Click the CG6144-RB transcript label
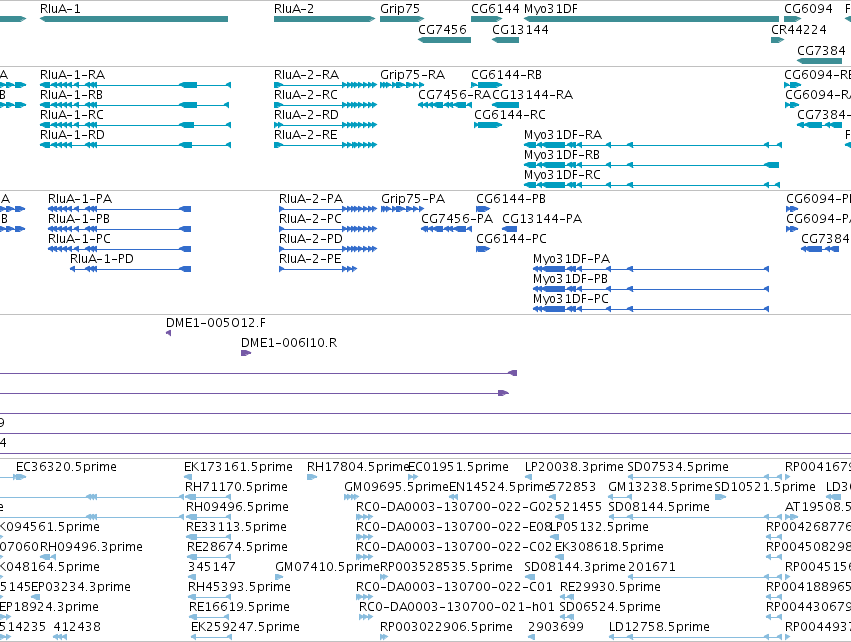The width and height of the screenshot is (851, 642). click(506, 75)
